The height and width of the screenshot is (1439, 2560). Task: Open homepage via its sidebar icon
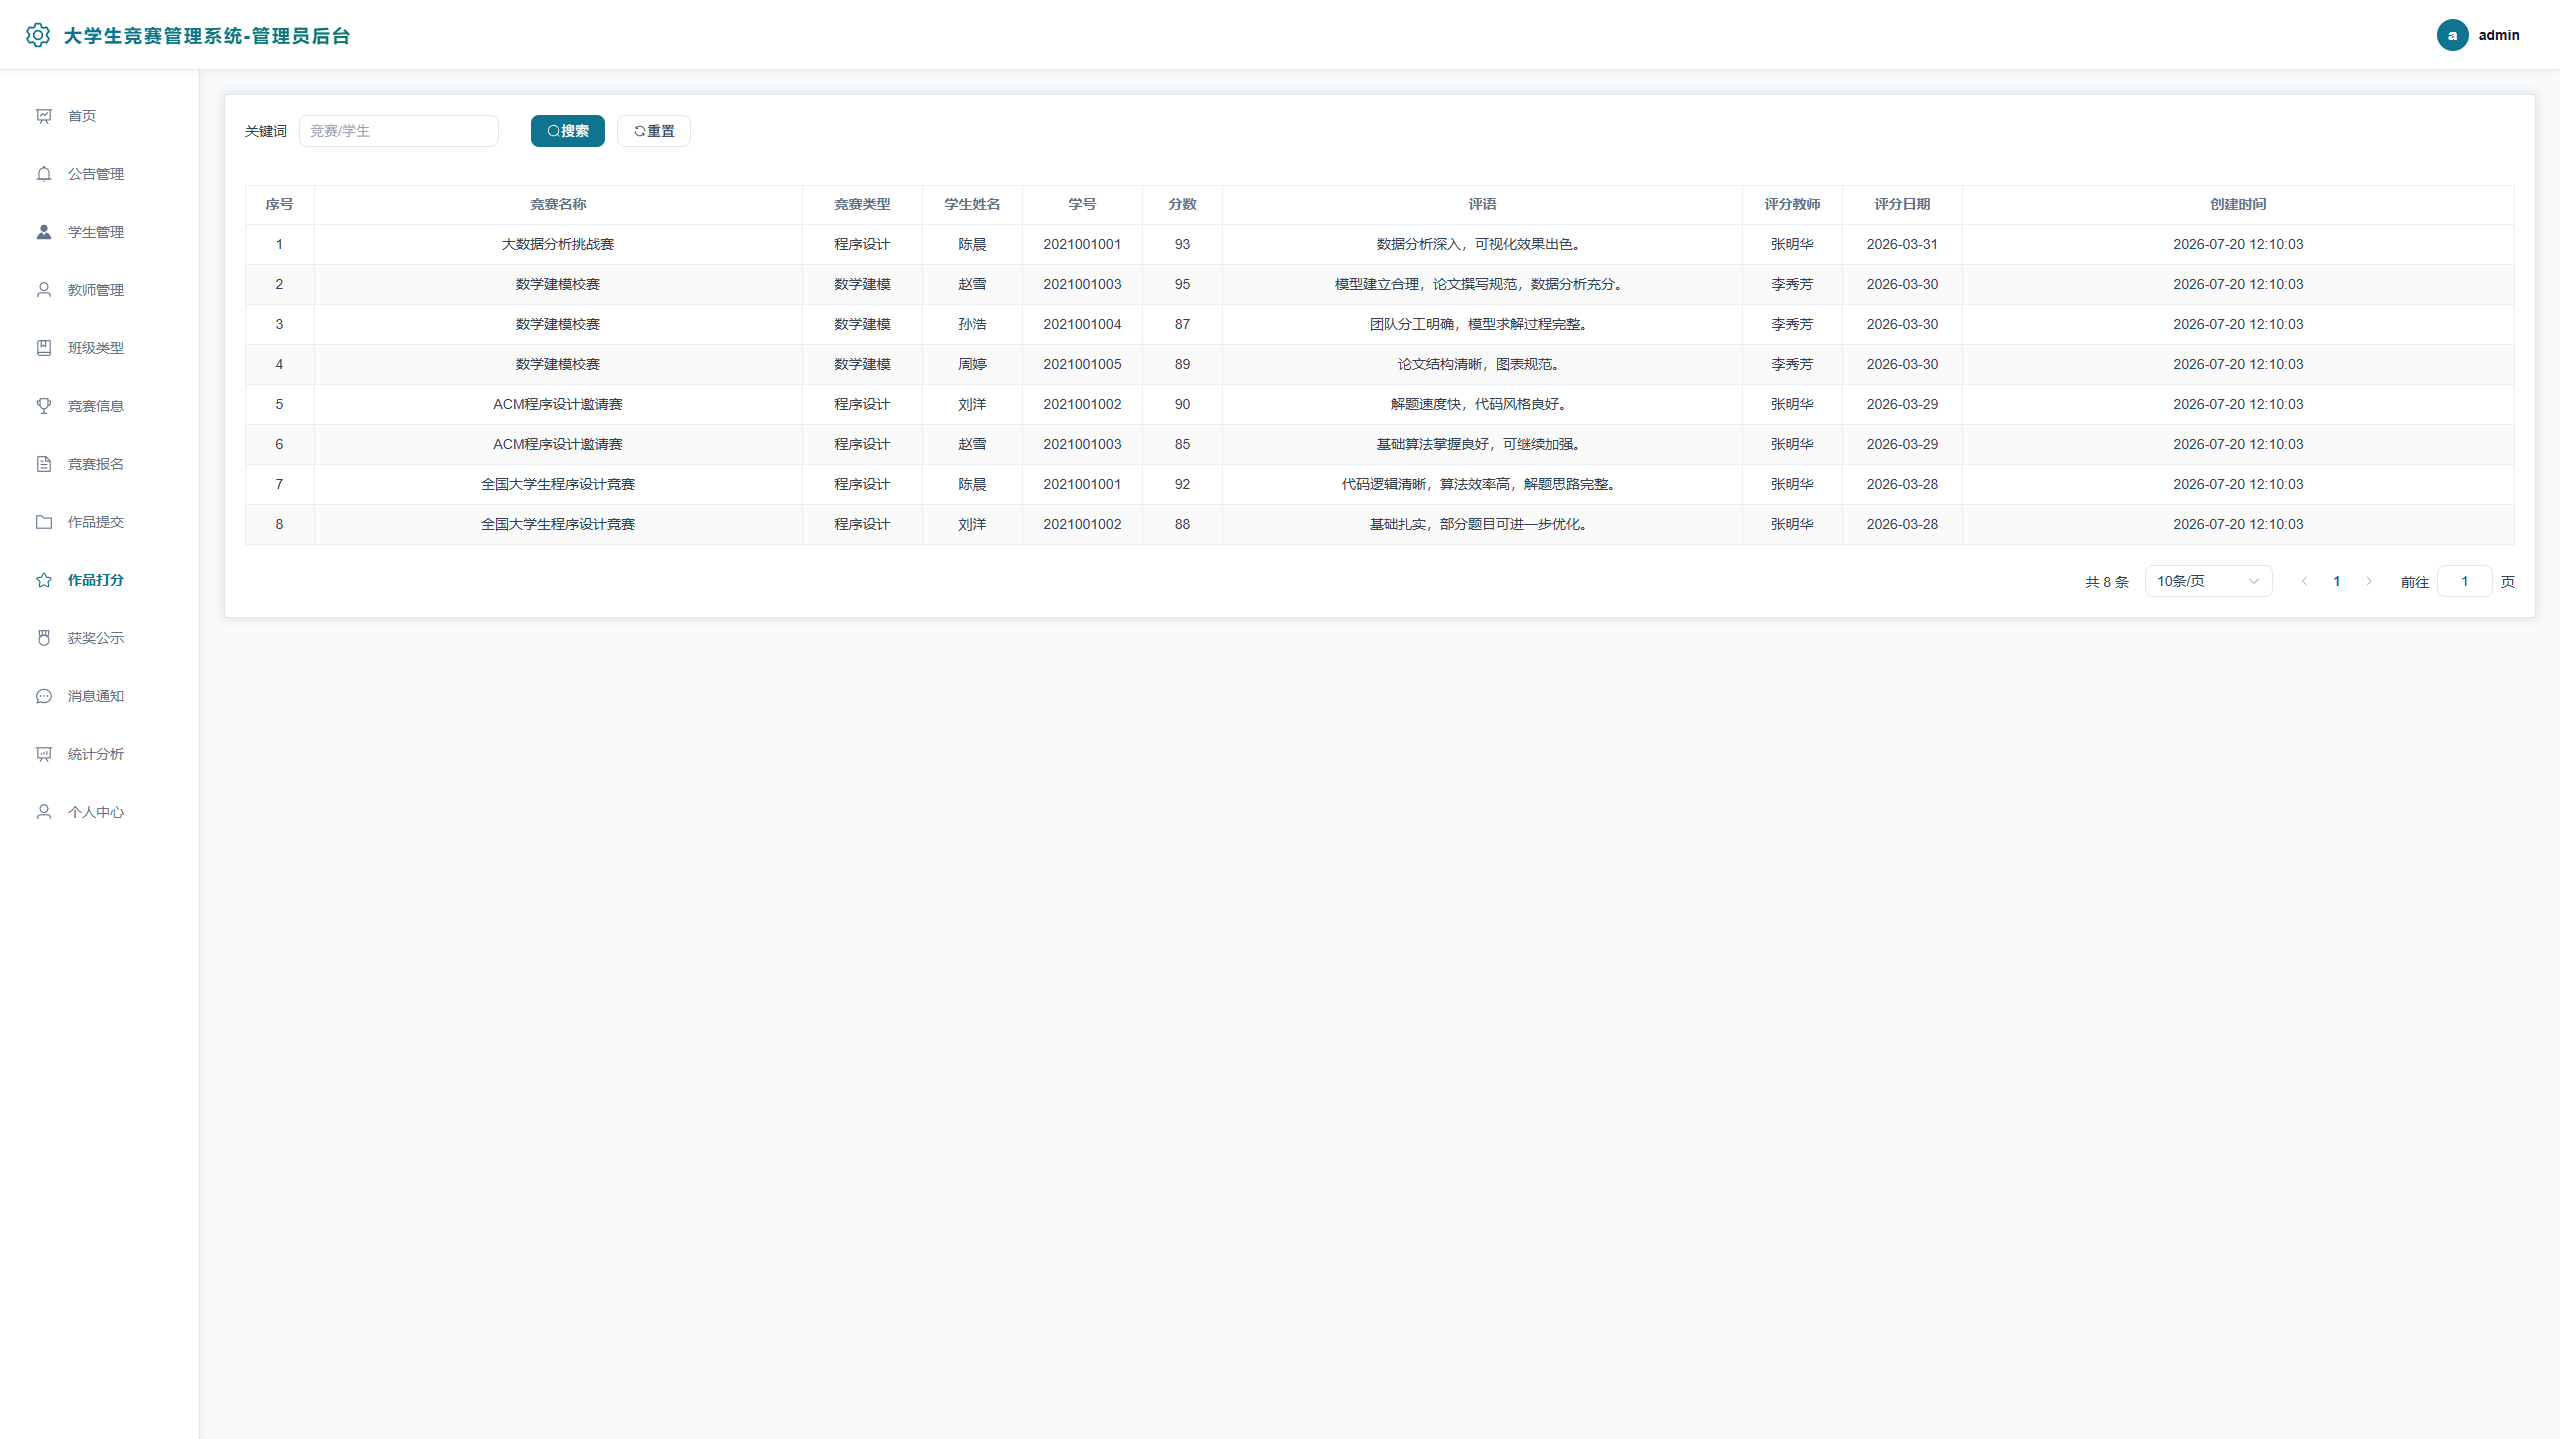pos(44,116)
